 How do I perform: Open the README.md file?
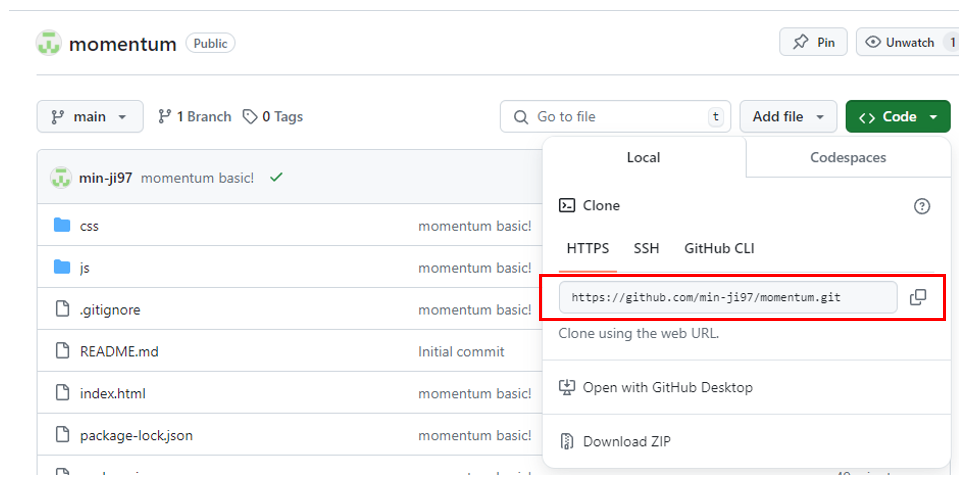[119, 352]
